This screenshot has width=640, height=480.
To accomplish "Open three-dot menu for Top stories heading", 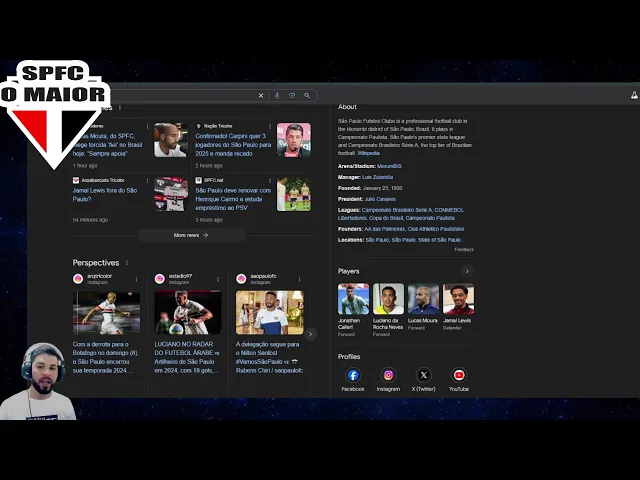I will coord(120,108).
